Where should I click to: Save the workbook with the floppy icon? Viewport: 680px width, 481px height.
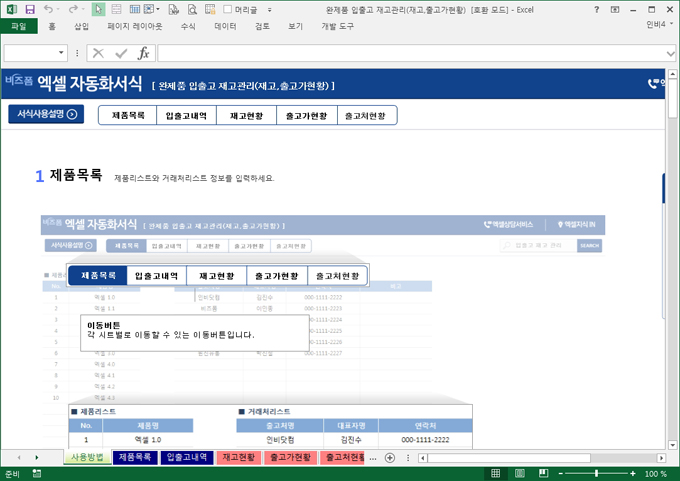tap(29, 9)
